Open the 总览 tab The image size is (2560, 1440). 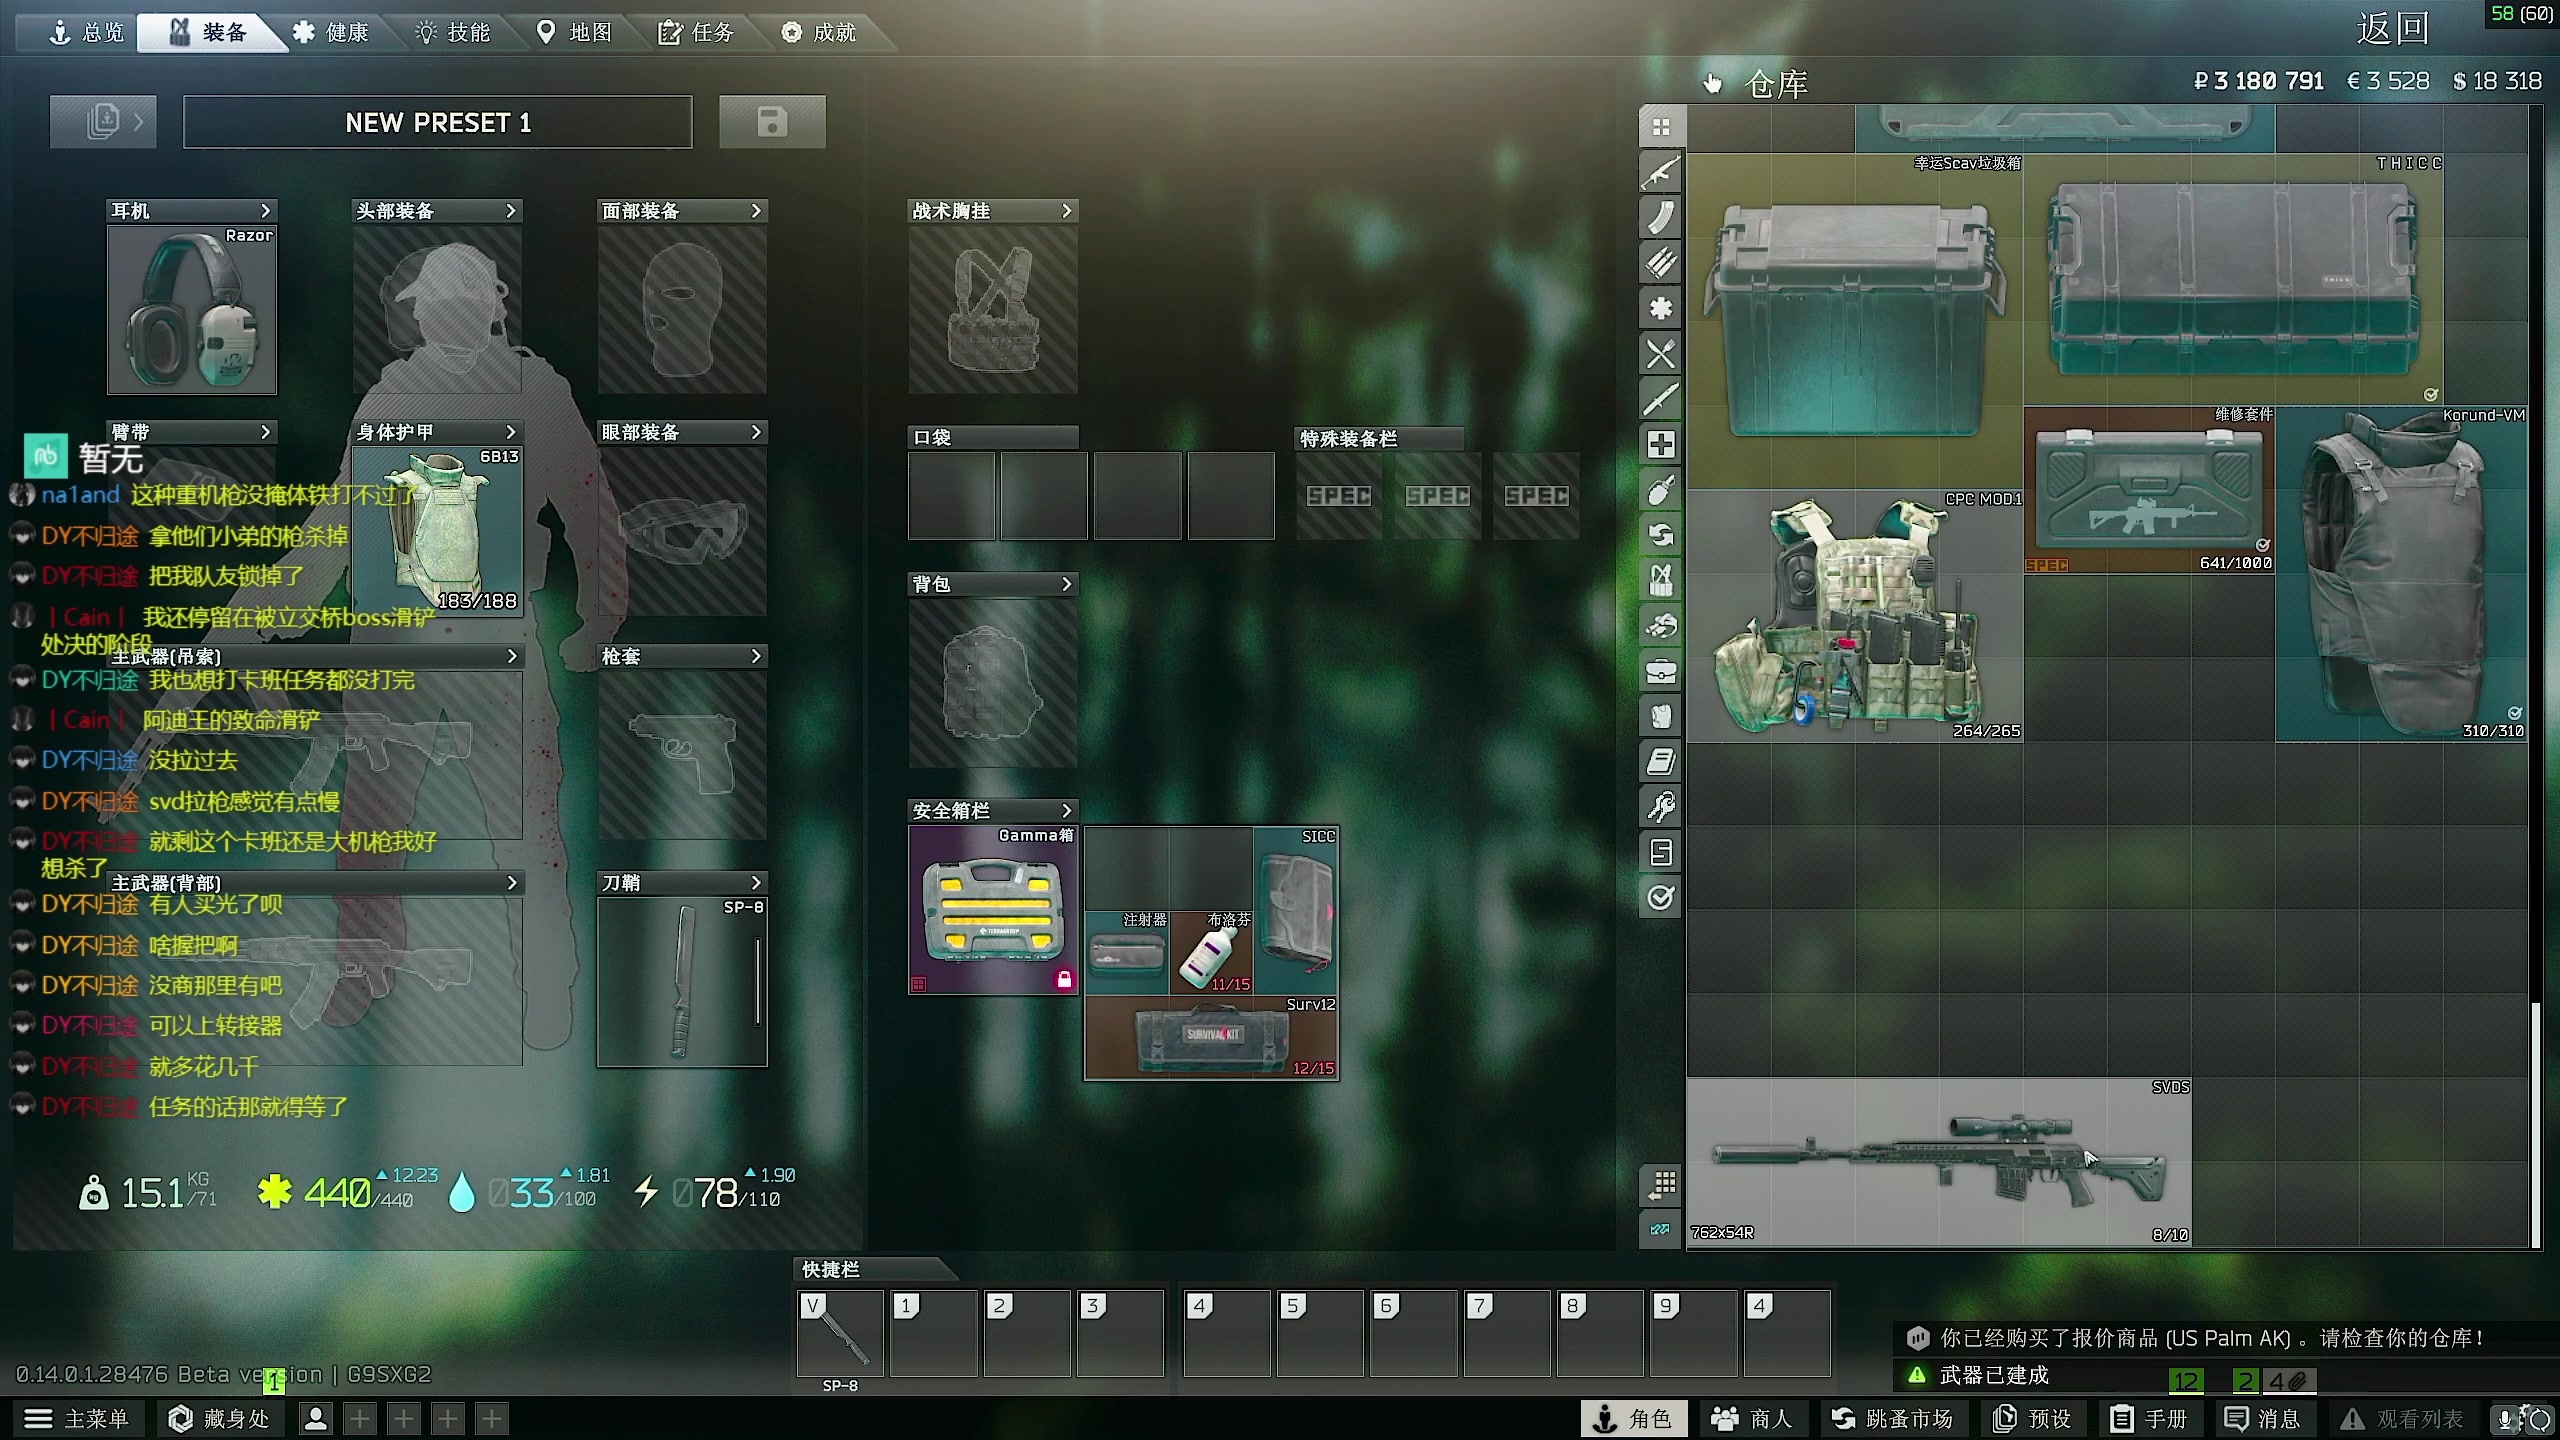[x=86, y=33]
